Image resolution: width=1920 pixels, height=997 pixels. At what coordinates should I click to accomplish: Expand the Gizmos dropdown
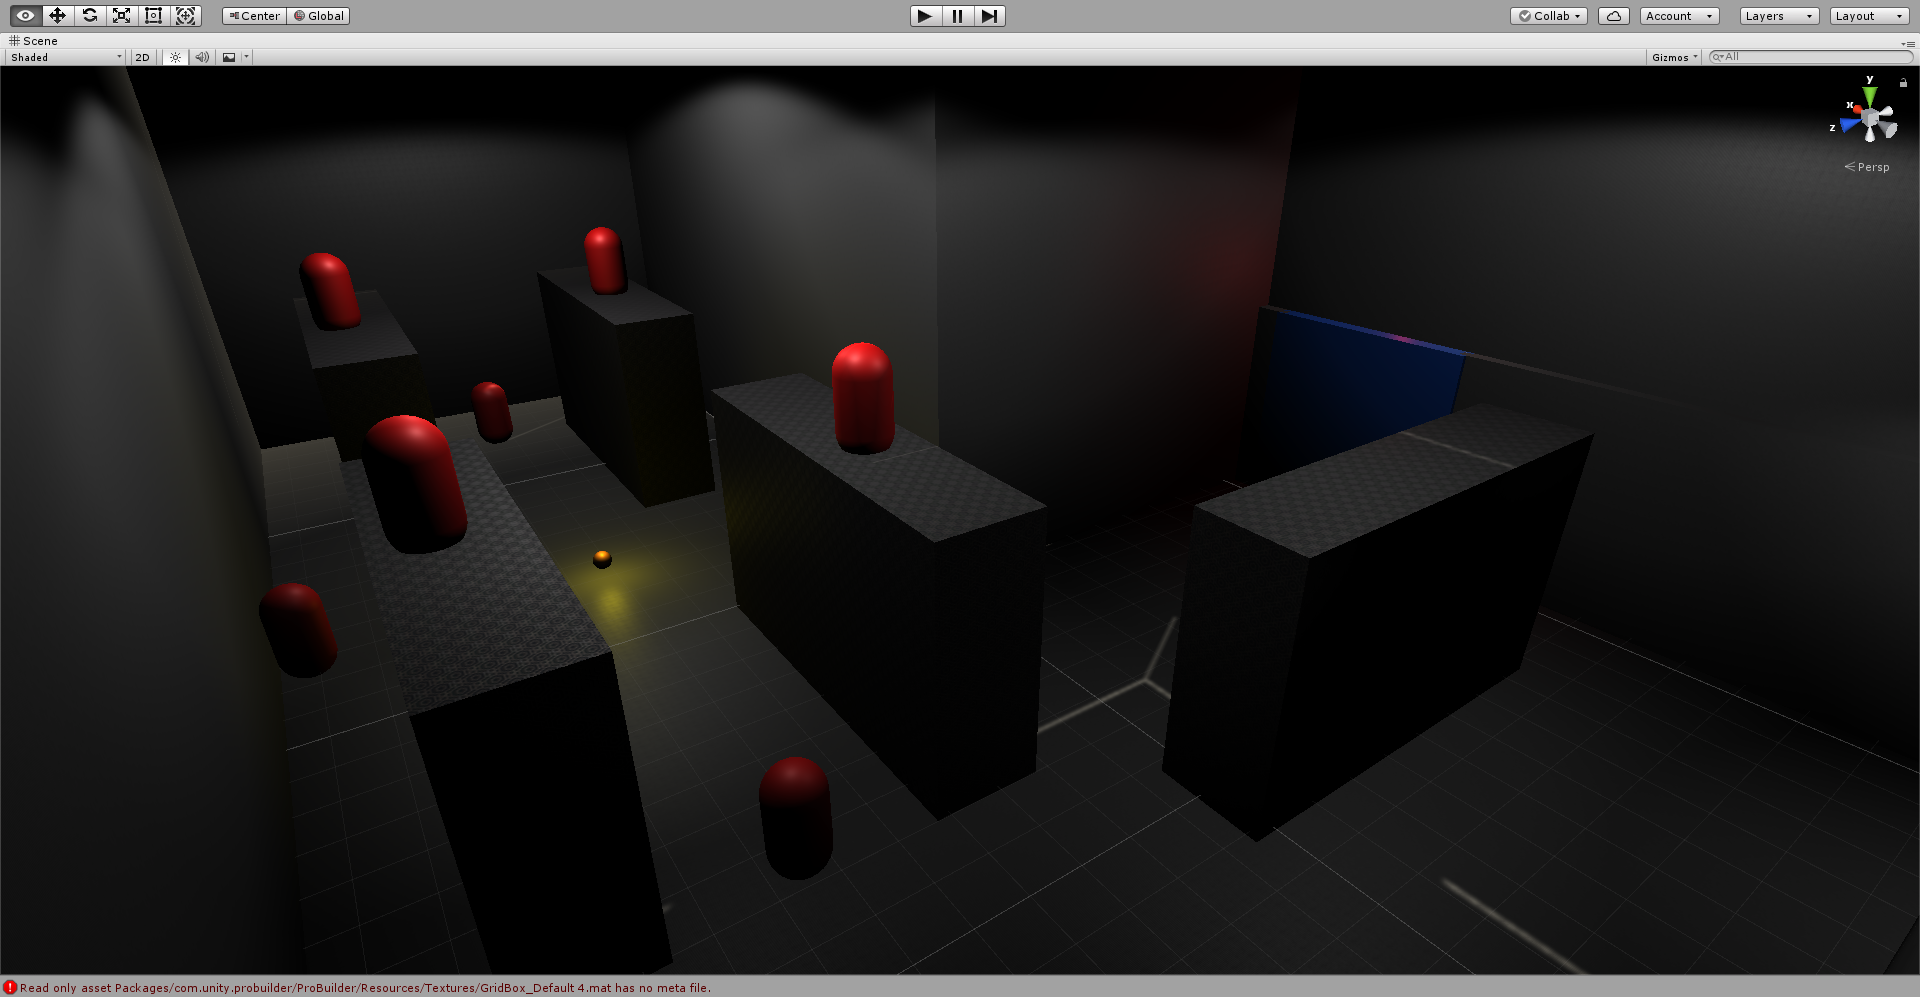[1674, 57]
